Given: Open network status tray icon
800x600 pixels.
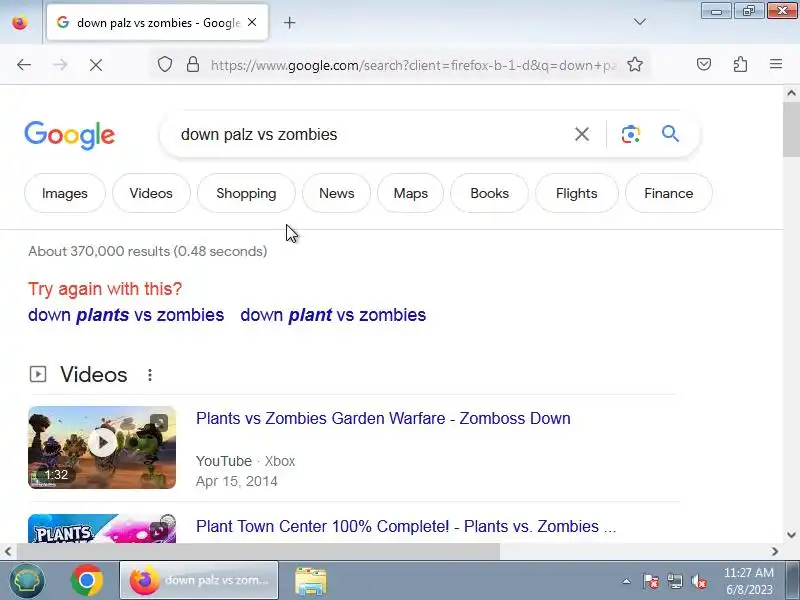Looking at the screenshot, I should (x=674, y=581).
